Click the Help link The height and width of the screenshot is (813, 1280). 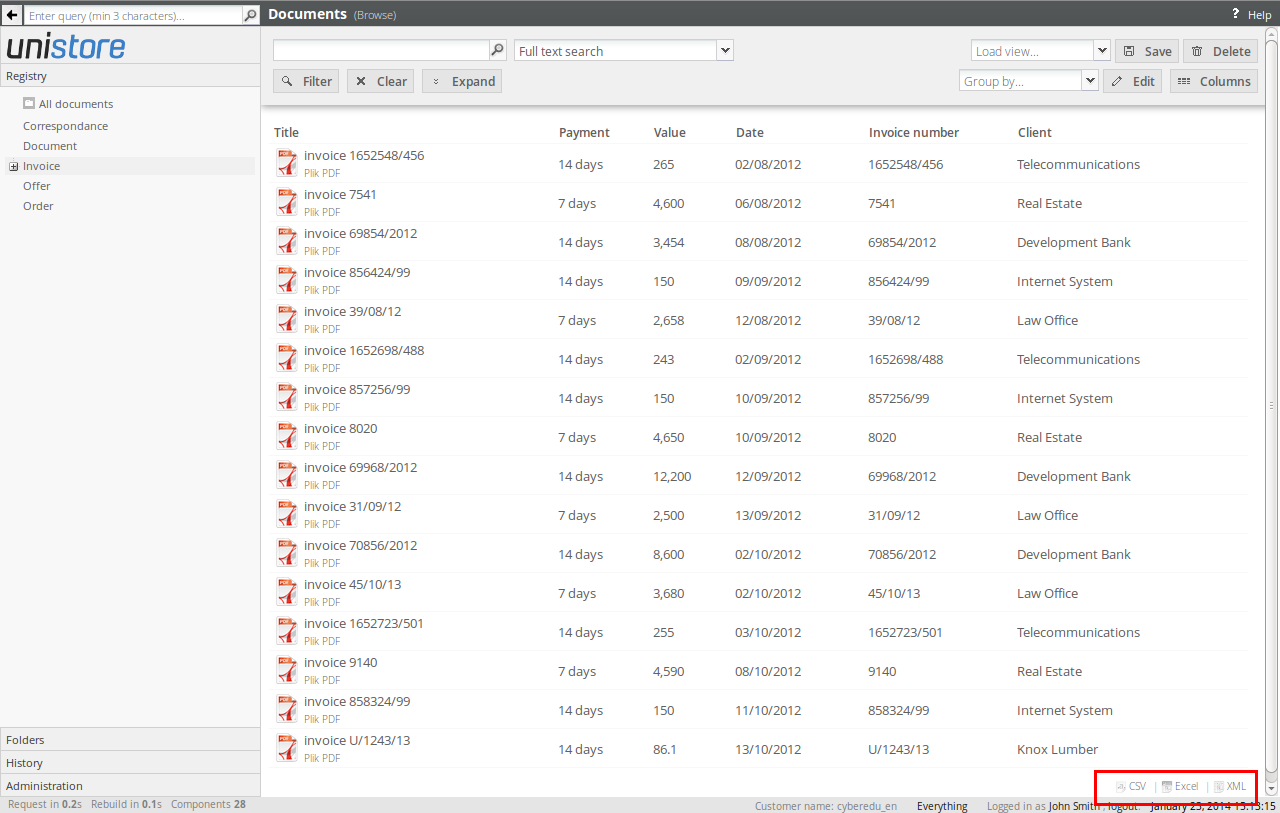click(x=1260, y=15)
